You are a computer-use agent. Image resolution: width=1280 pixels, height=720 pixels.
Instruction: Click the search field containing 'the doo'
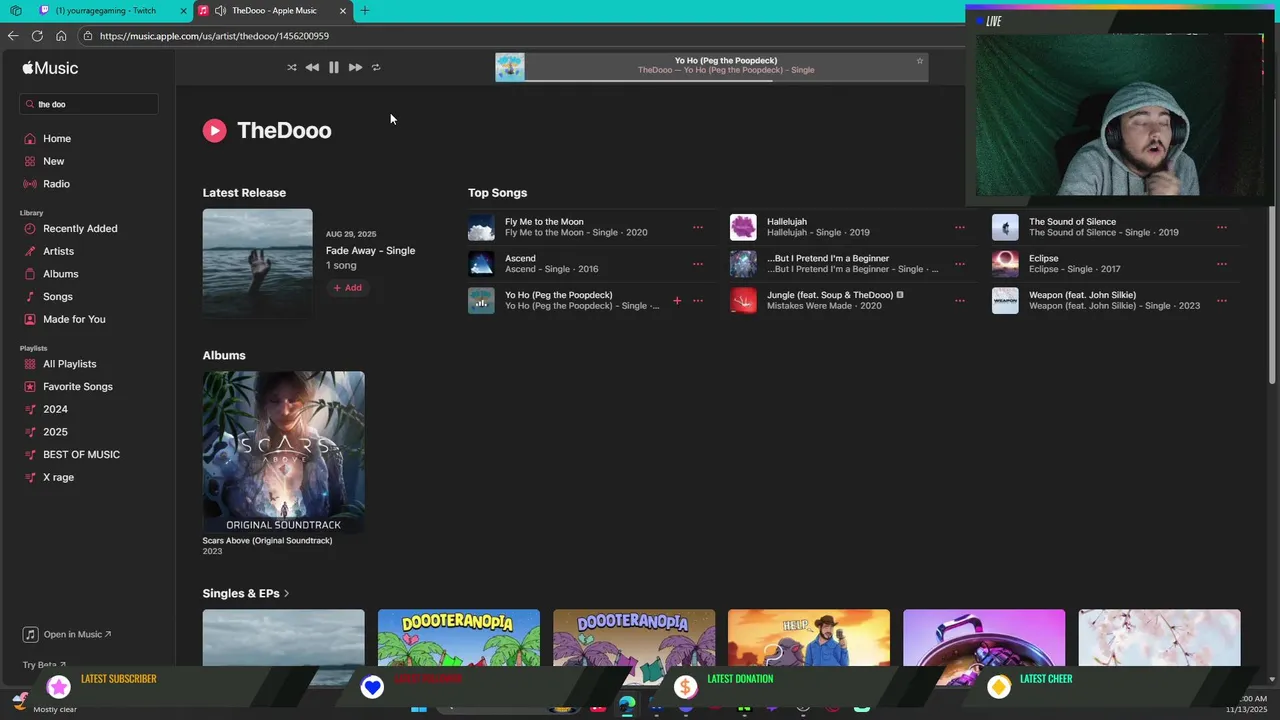(89, 104)
